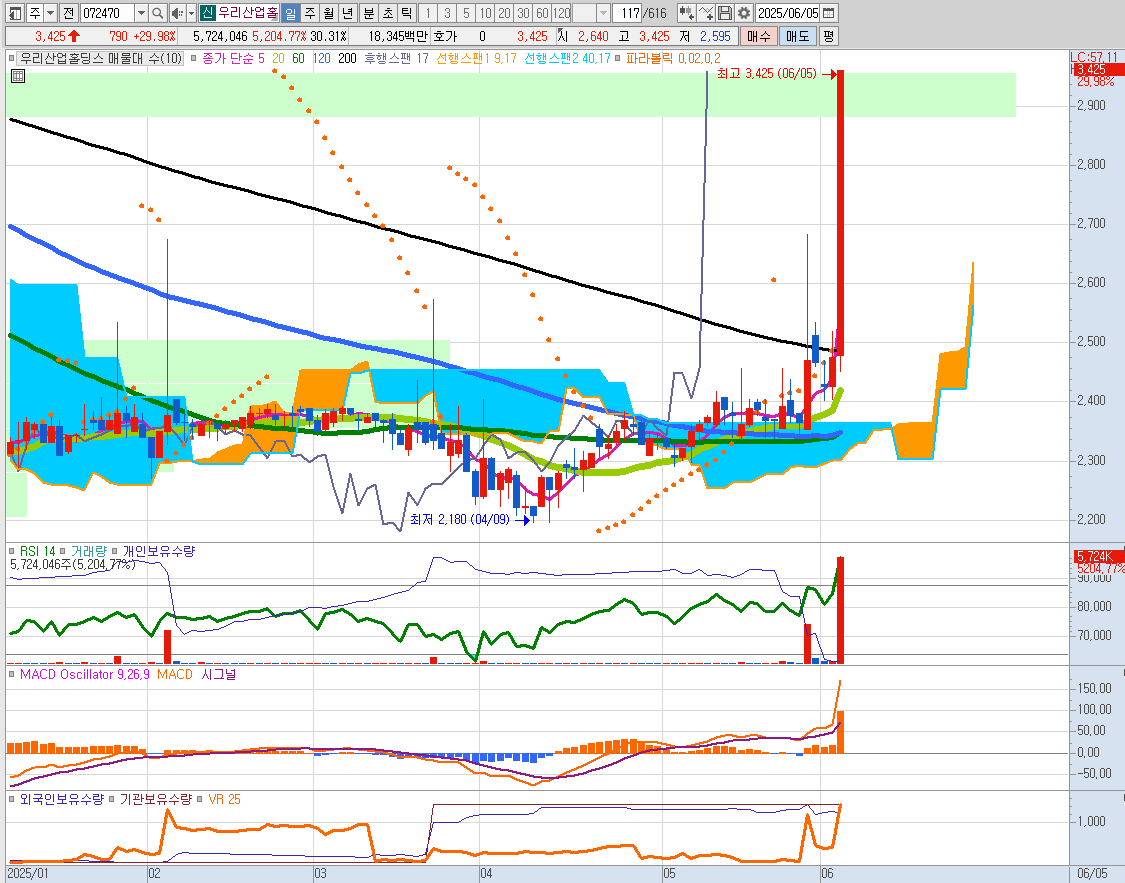Open the calendar date picker icon
Image resolution: width=1125 pixels, height=883 pixels.
[x=828, y=13]
